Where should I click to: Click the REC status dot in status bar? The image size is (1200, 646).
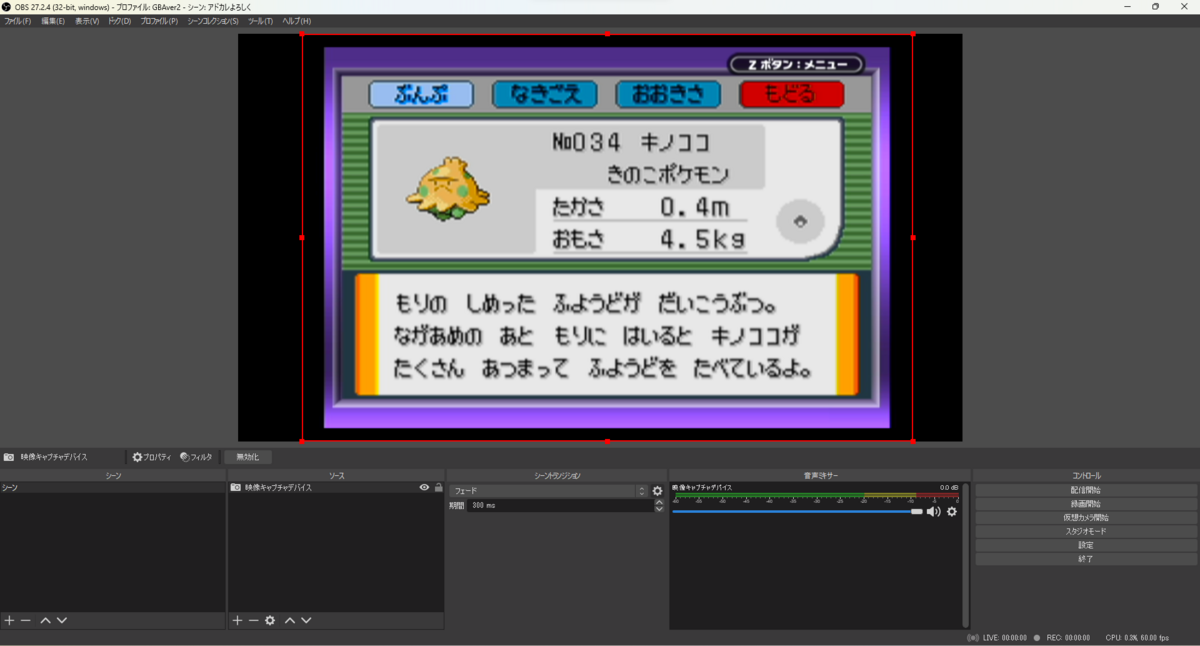point(1037,637)
